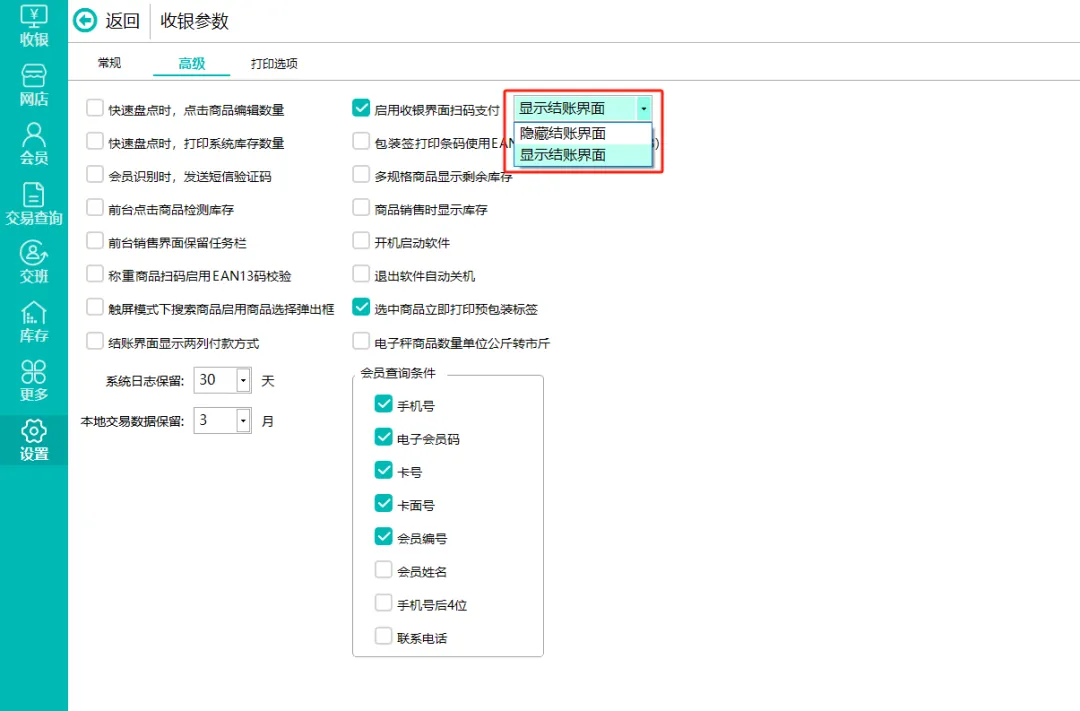The image size is (1080, 711).
Task: Expand 系统日志保留 days dropdown arrow
Action: 243,380
